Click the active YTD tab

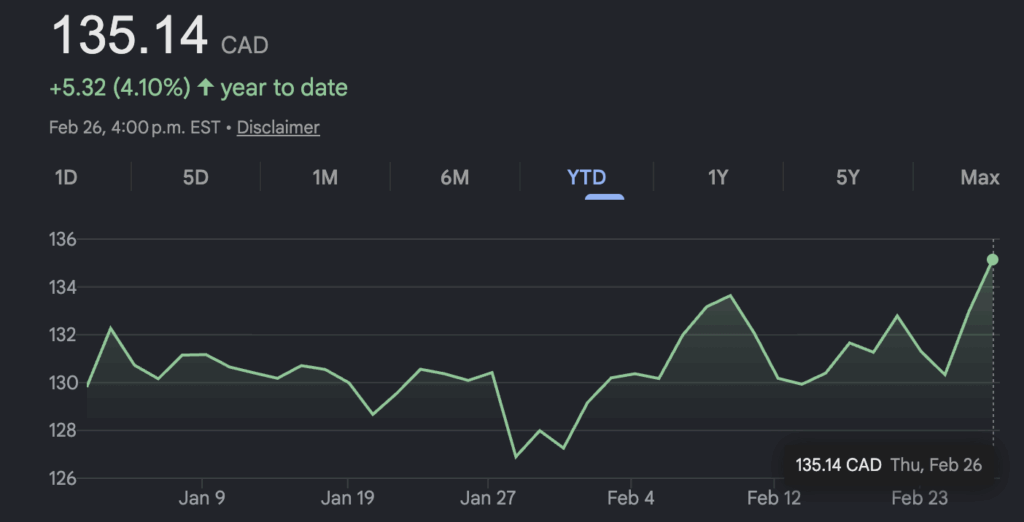pyautogui.click(x=586, y=178)
